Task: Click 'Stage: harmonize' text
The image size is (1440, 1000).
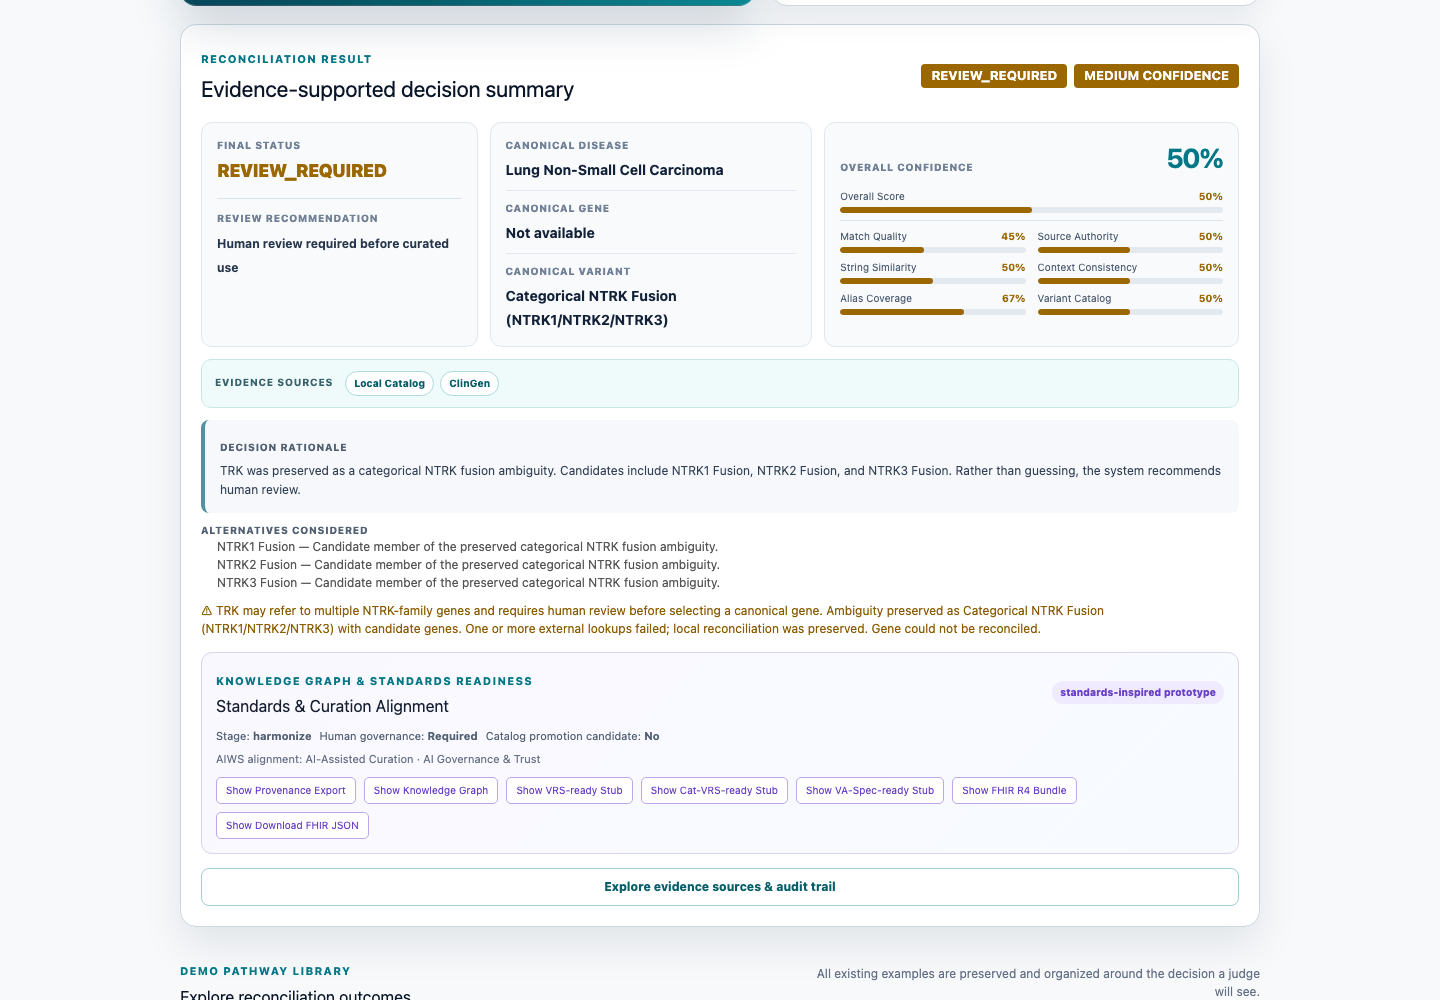Action: click(263, 736)
